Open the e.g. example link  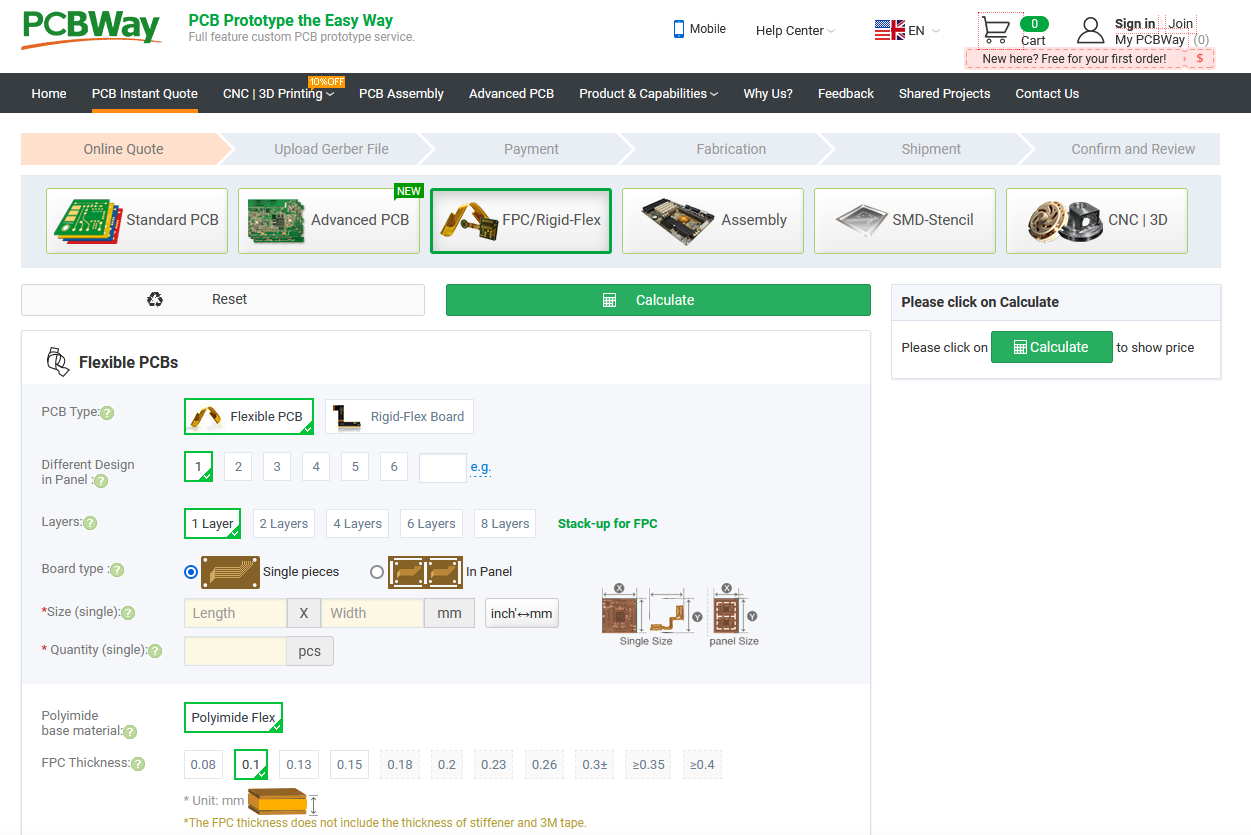coord(481,468)
